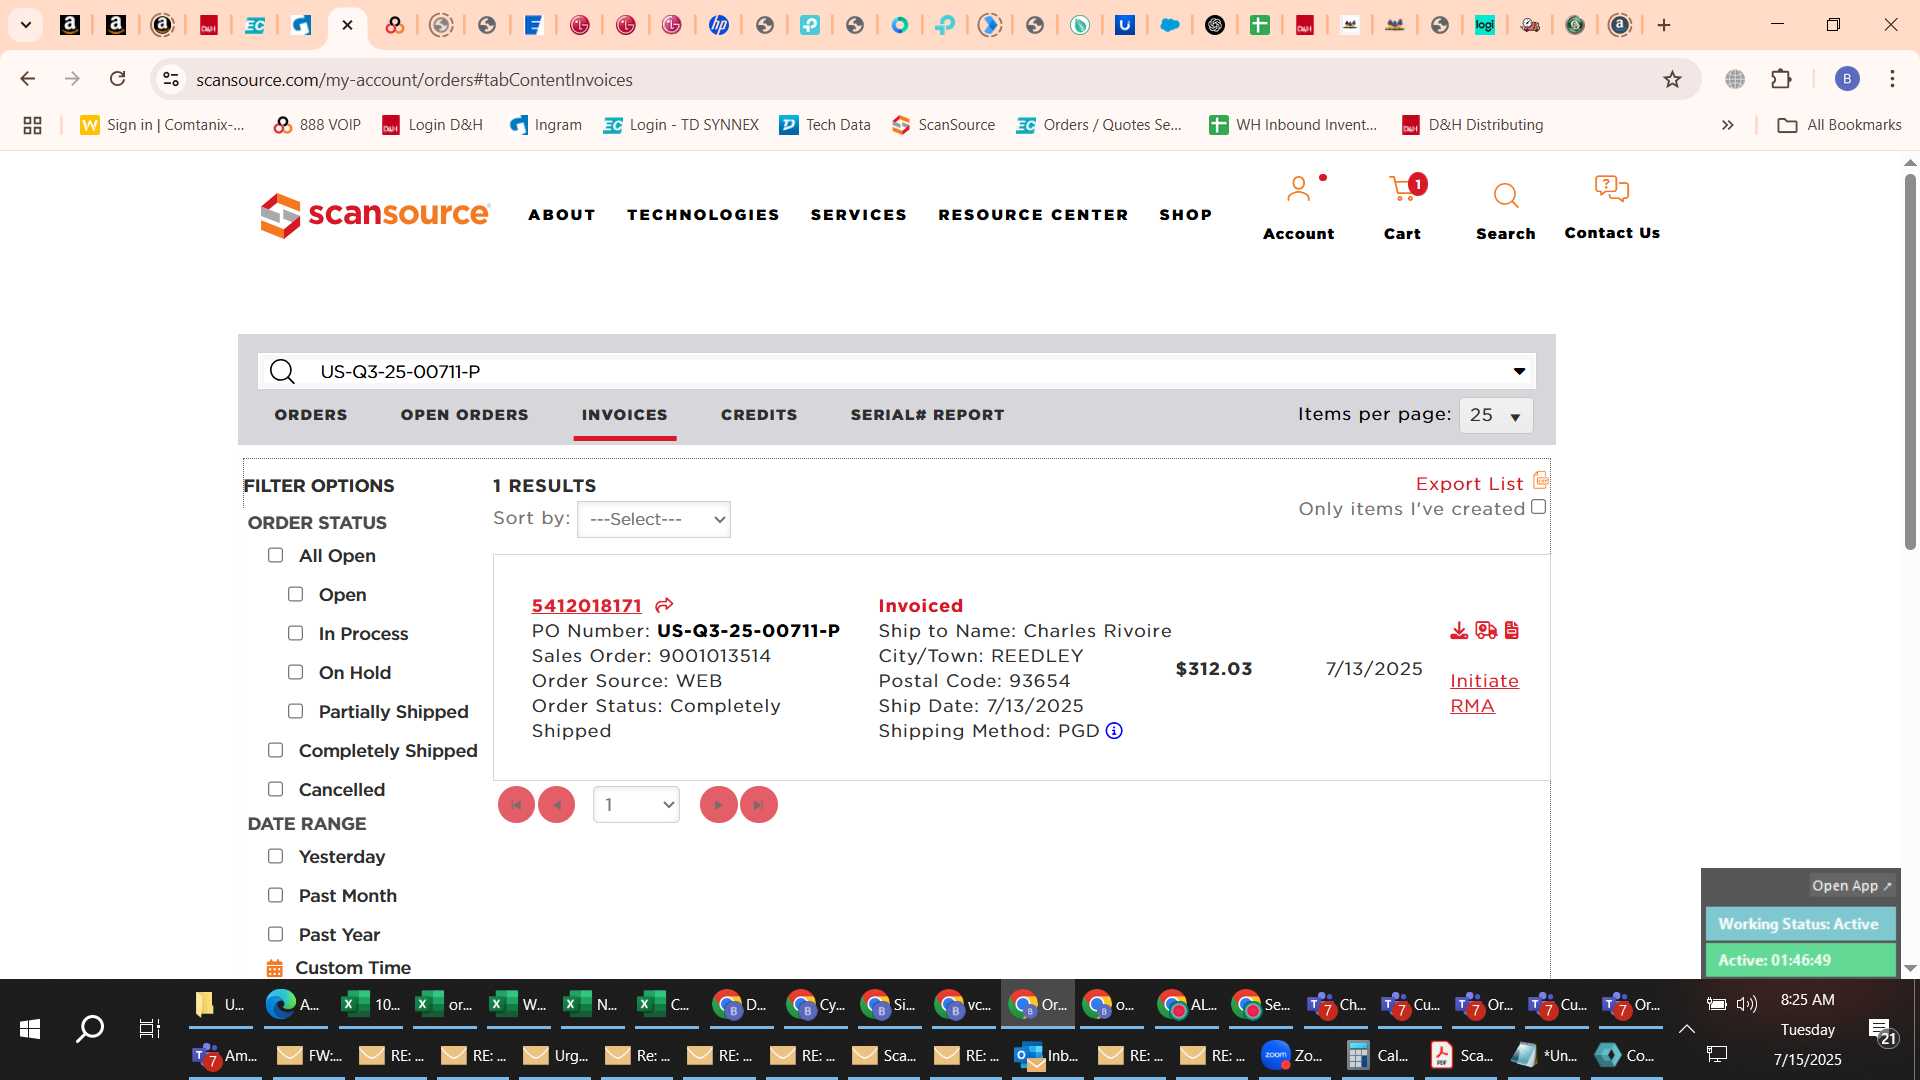Expand the hidden bookmarks chevron

tap(1727, 125)
